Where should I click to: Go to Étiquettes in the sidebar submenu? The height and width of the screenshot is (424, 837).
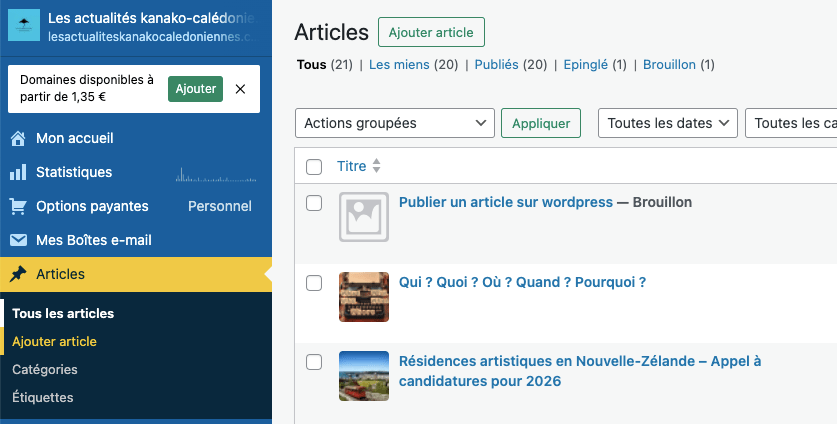pyautogui.click(x=43, y=397)
